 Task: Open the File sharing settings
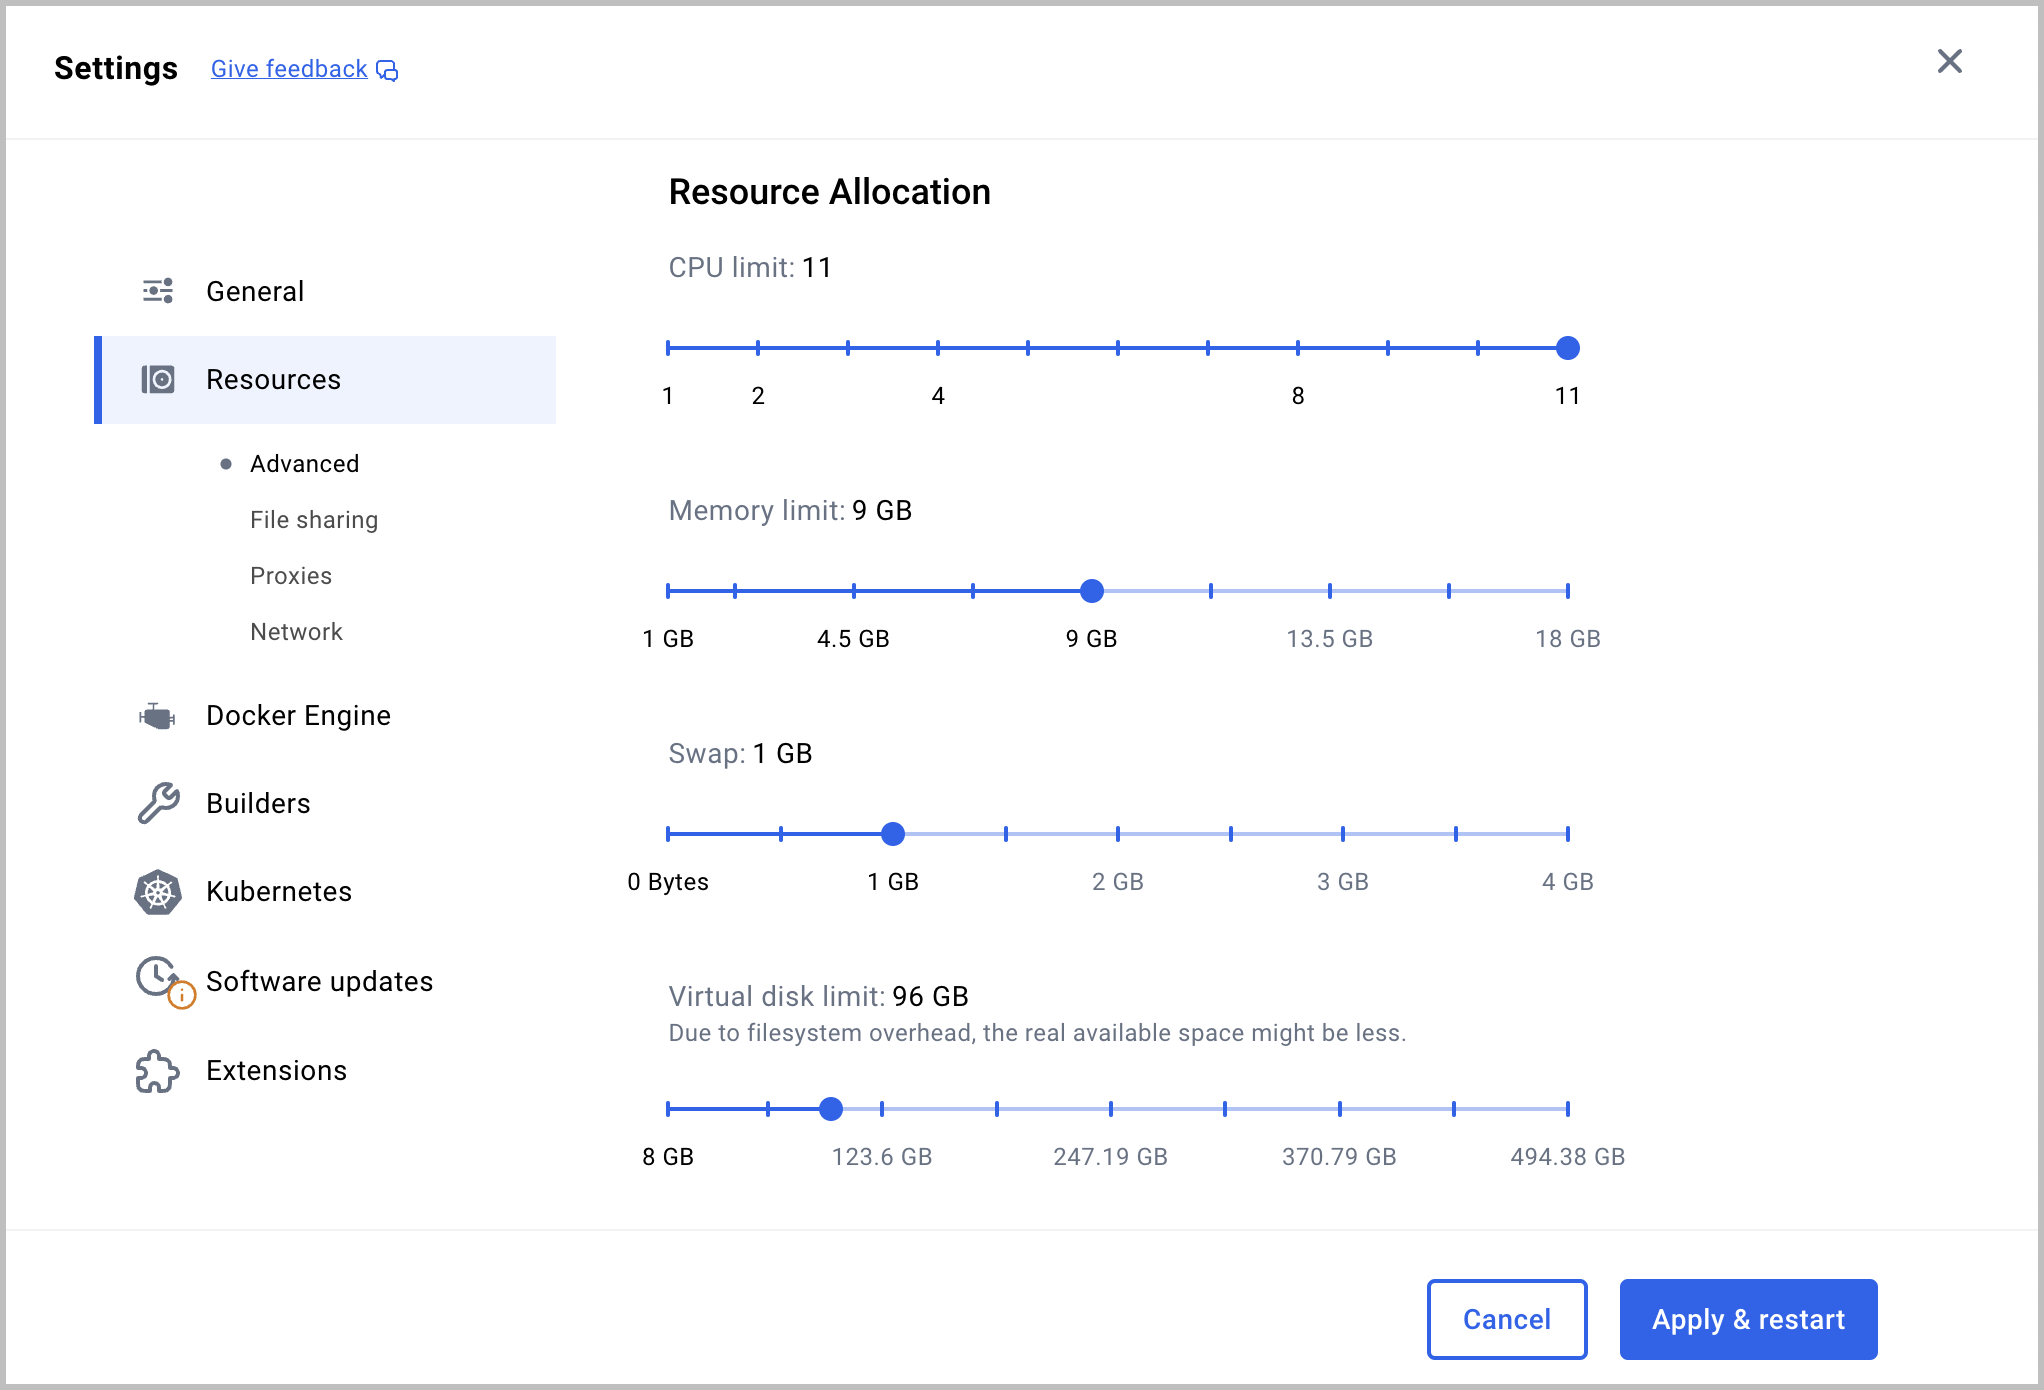point(315,518)
